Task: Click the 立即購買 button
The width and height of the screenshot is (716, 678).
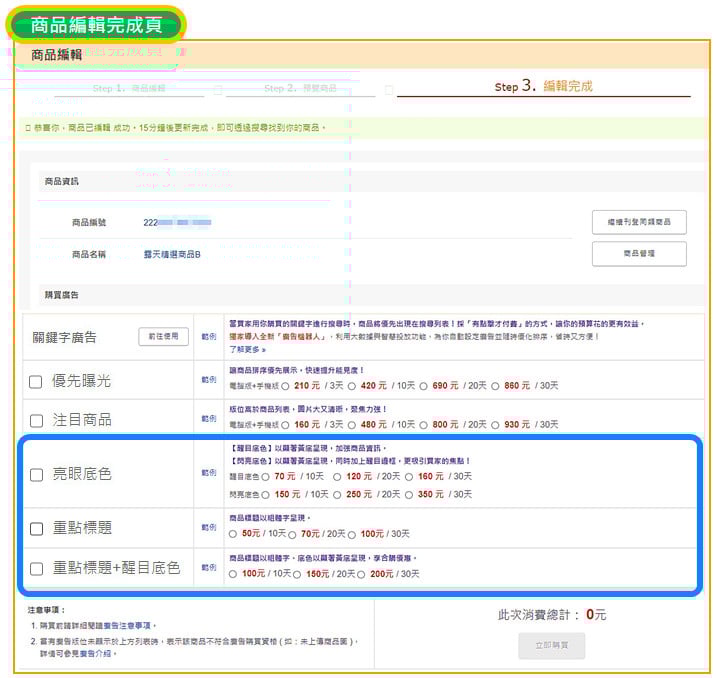Action: [x=551, y=646]
